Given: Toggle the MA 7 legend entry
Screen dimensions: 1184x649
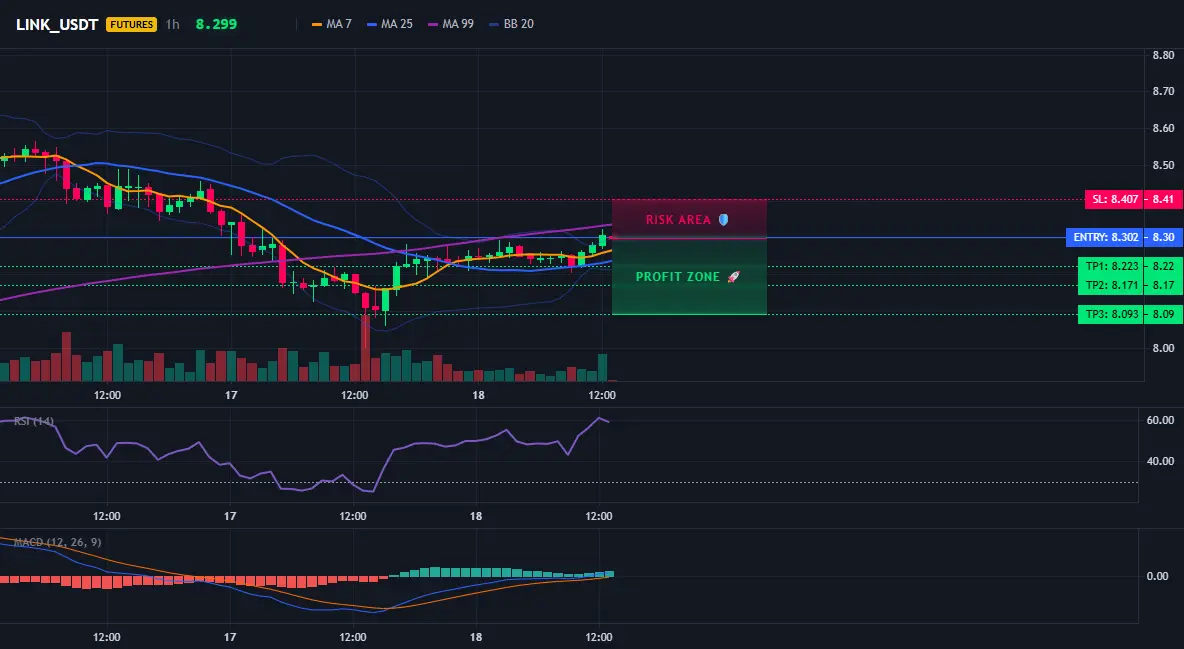Looking at the screenshot, I should pos(332,24).
